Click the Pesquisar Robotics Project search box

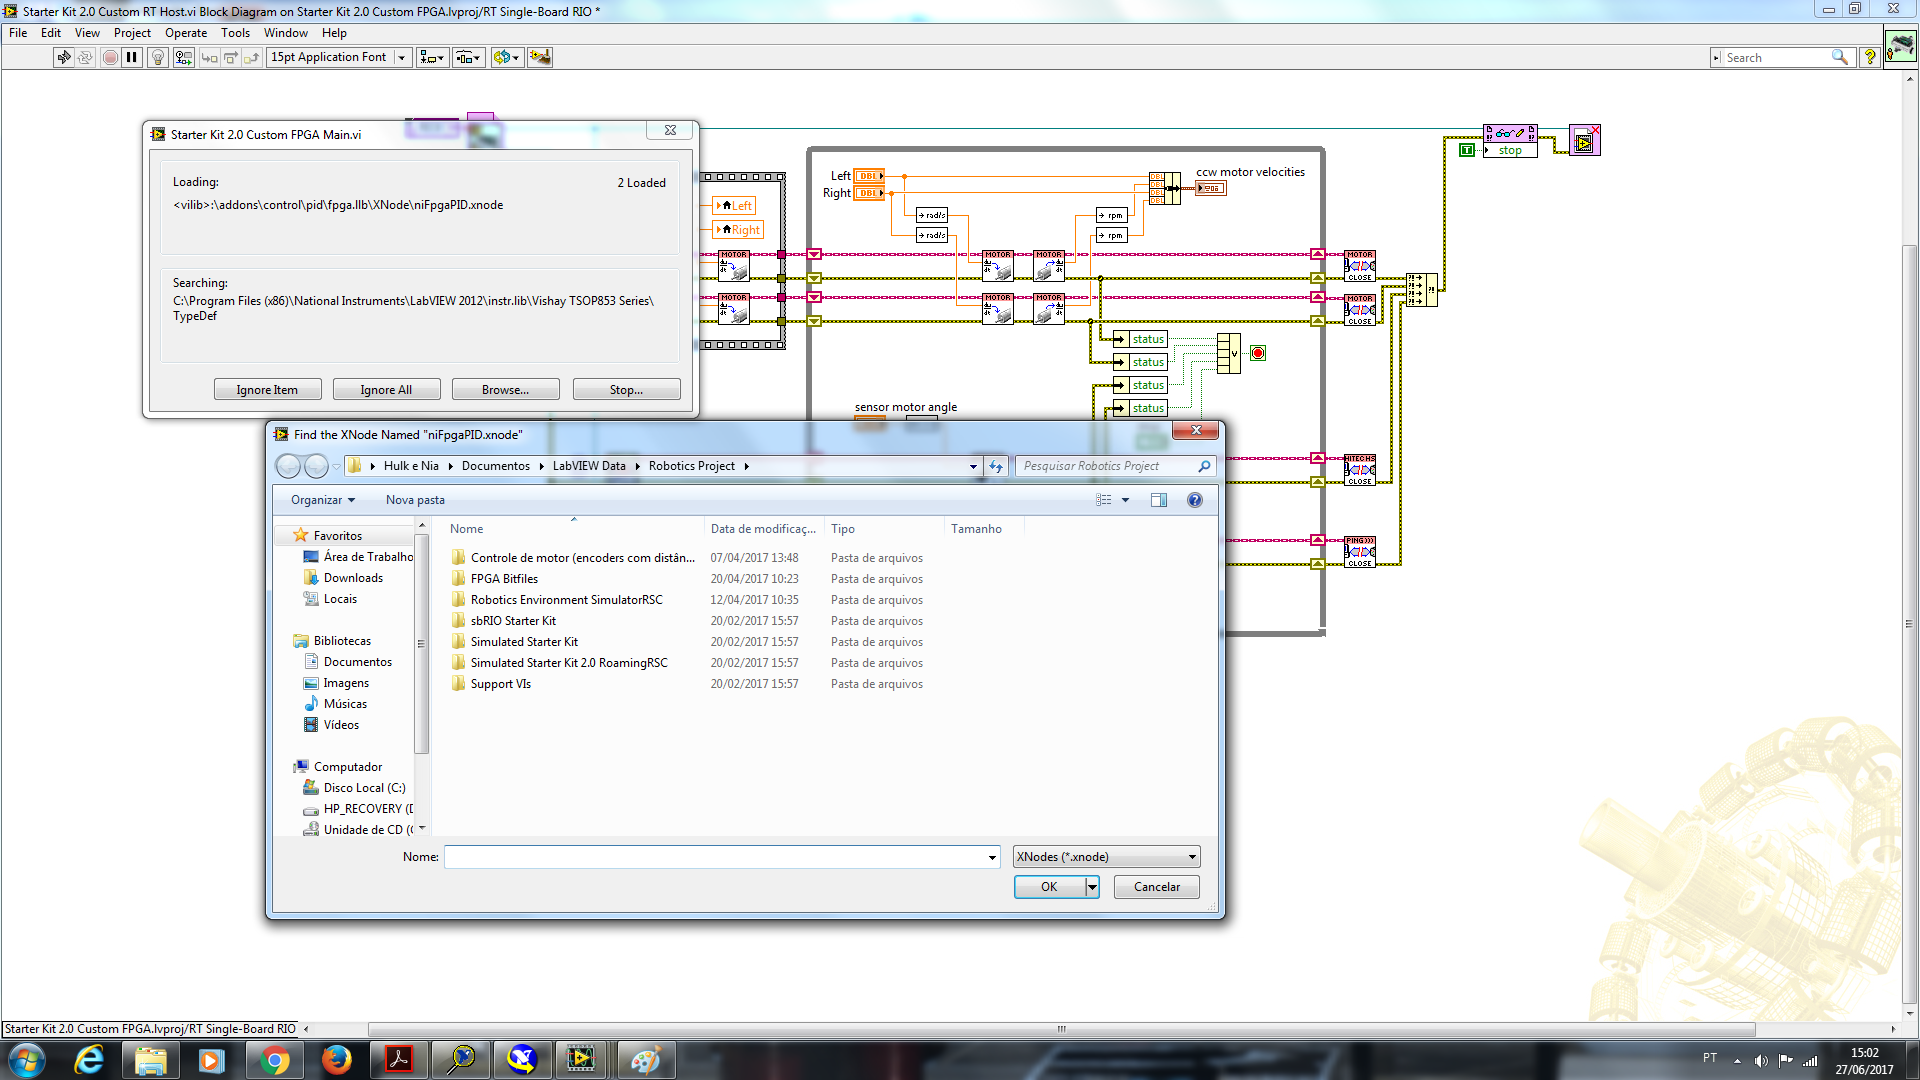1115,466
